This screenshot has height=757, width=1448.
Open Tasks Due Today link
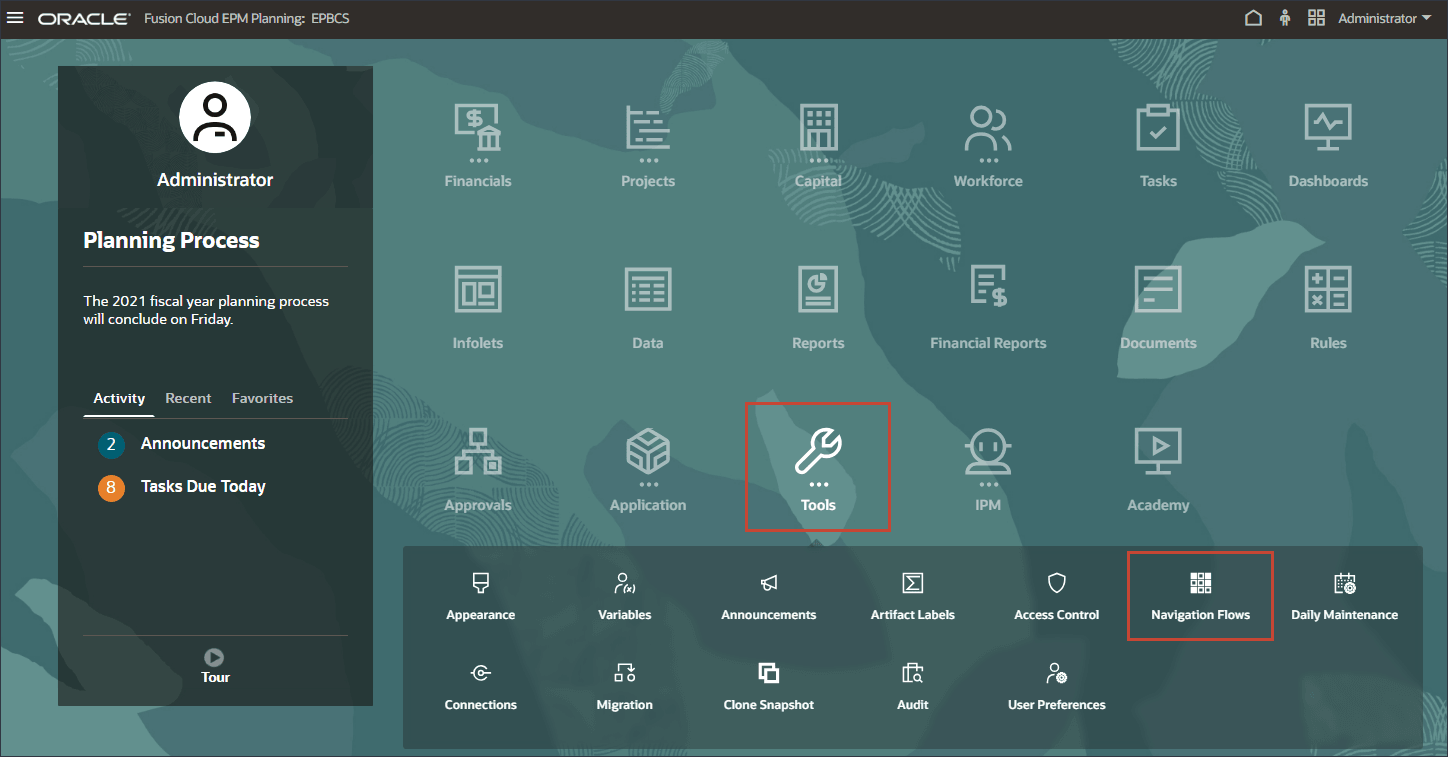[x=203, y=487]
